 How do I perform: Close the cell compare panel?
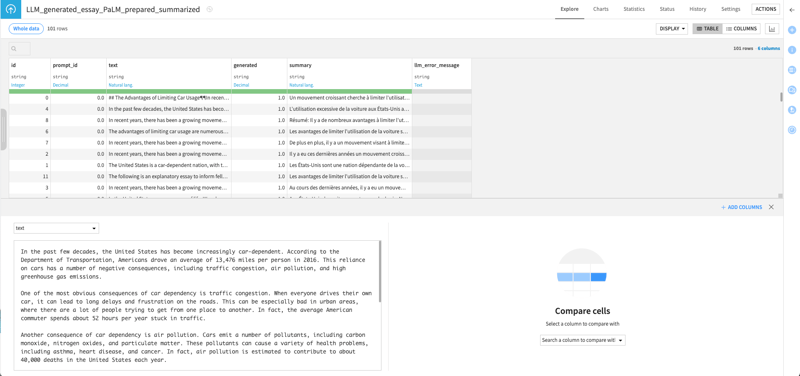click(771, 207)
